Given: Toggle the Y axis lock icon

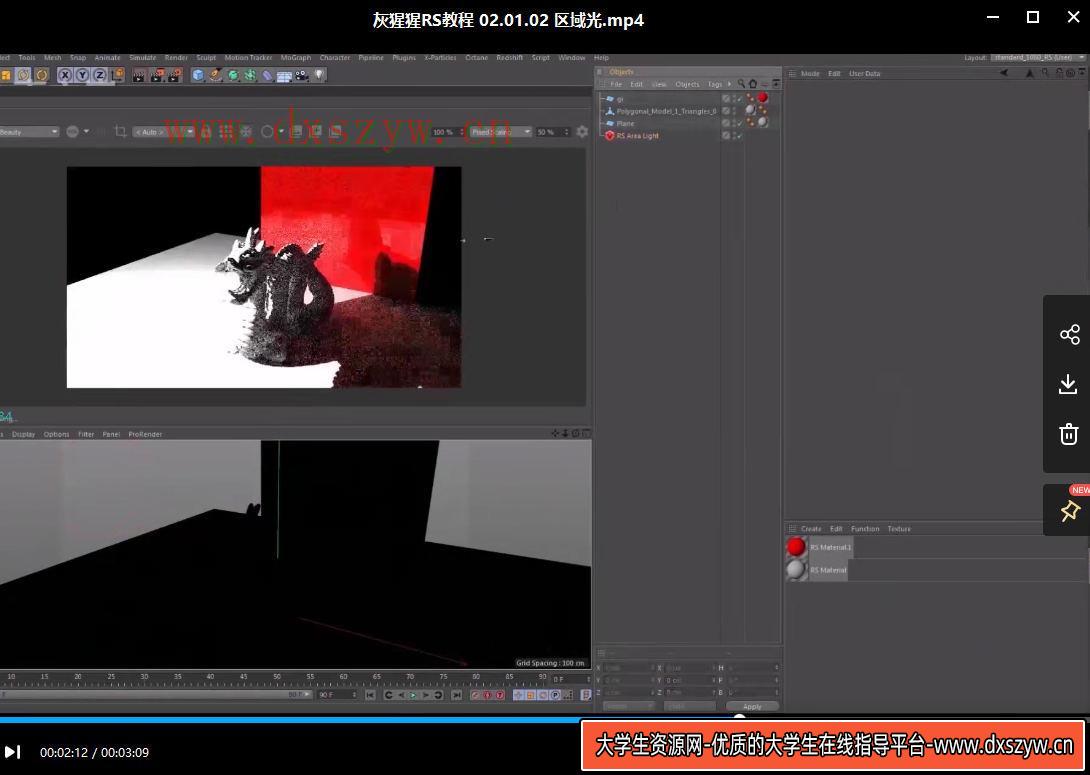Looking at the screenshot, I should click(x=82, y=75).
